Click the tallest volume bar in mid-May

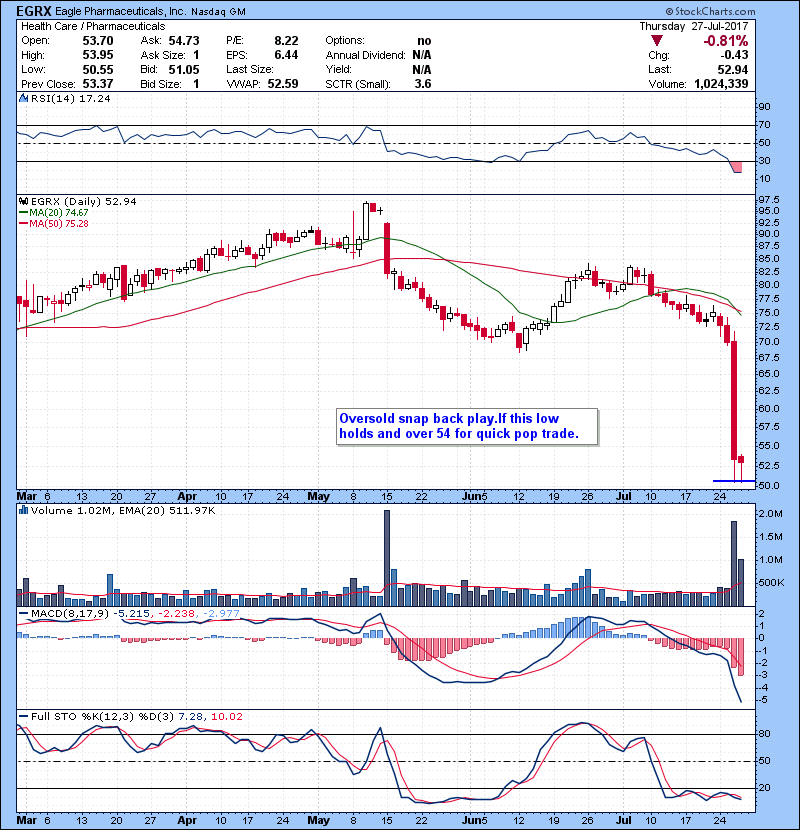tap(387, 558)
